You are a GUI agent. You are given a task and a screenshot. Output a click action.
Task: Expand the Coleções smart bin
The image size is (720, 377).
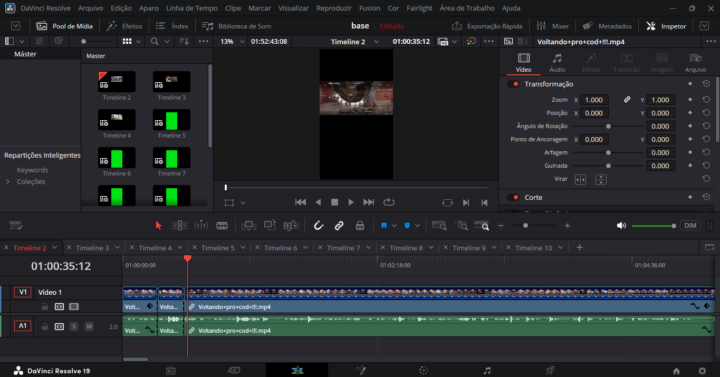click(x=8, y=182)
